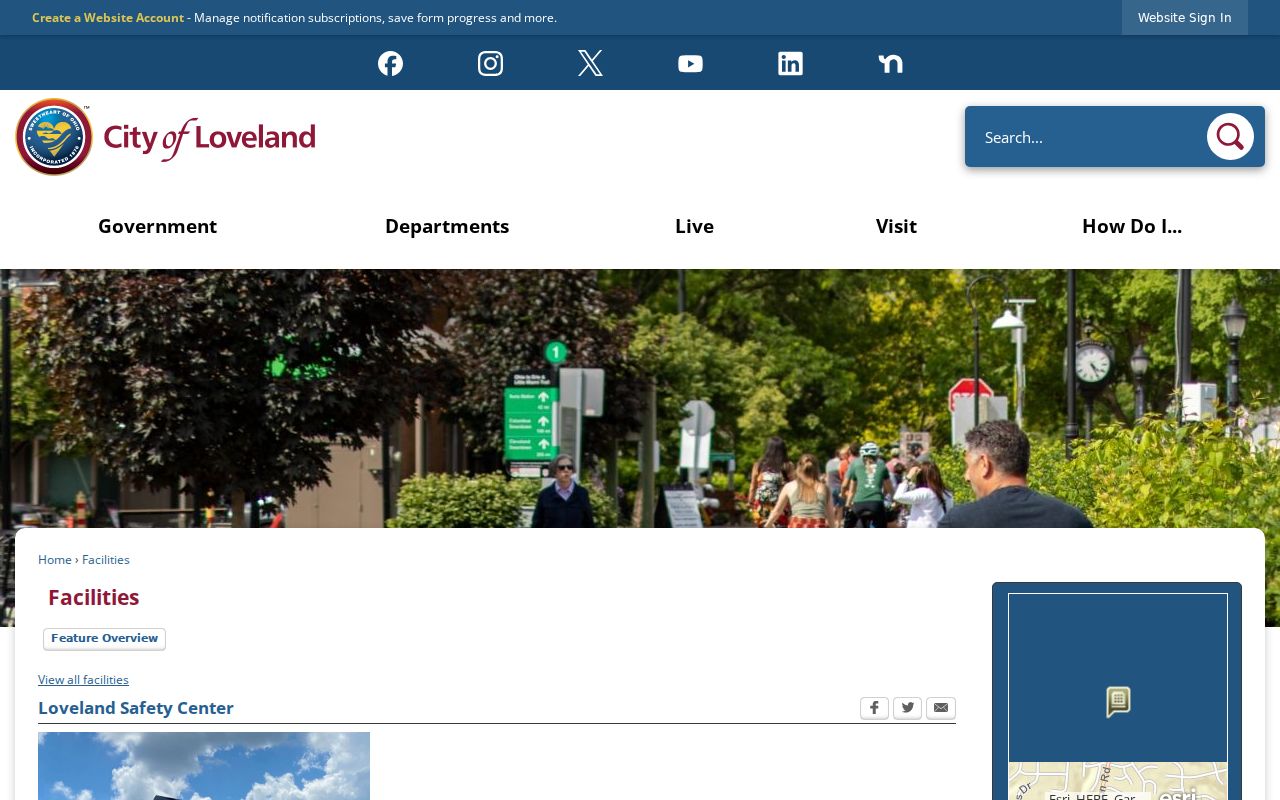The height and width of the screenshot is (800, 1280).
Task: Open the Government menu
Action: 157,226
